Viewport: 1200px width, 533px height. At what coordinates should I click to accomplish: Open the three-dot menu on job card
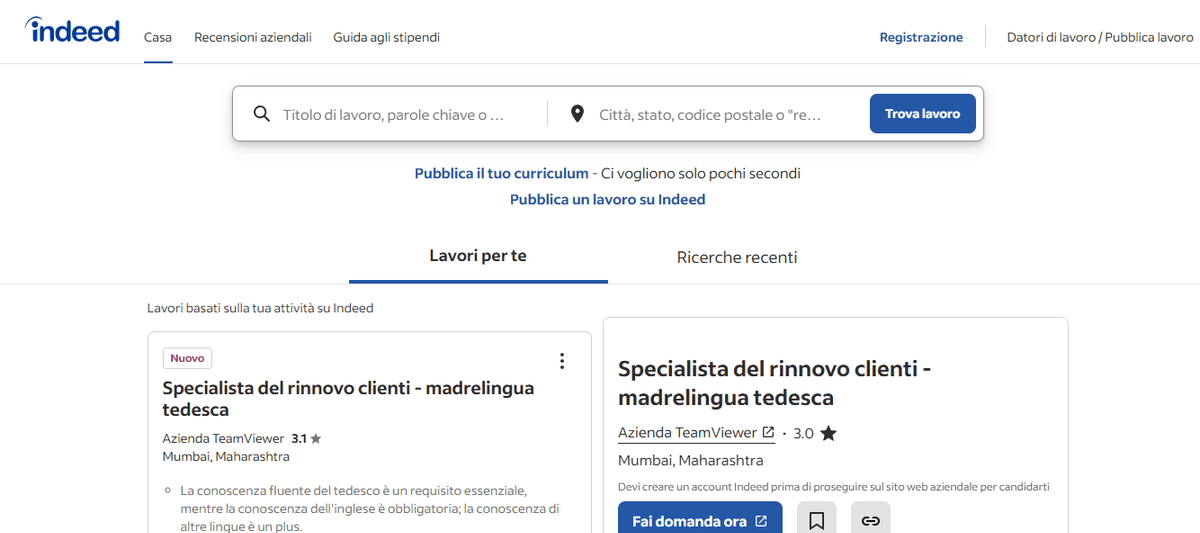[x=562, y=361]
